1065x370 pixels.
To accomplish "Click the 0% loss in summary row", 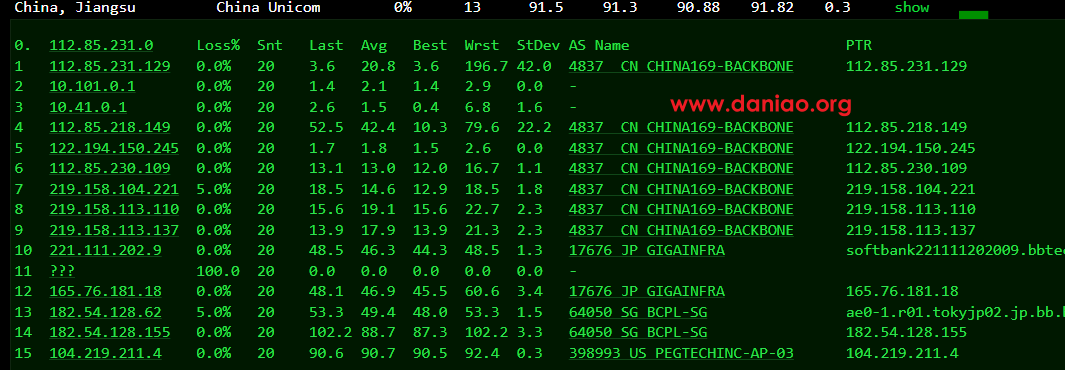I will tap(403, 8).
